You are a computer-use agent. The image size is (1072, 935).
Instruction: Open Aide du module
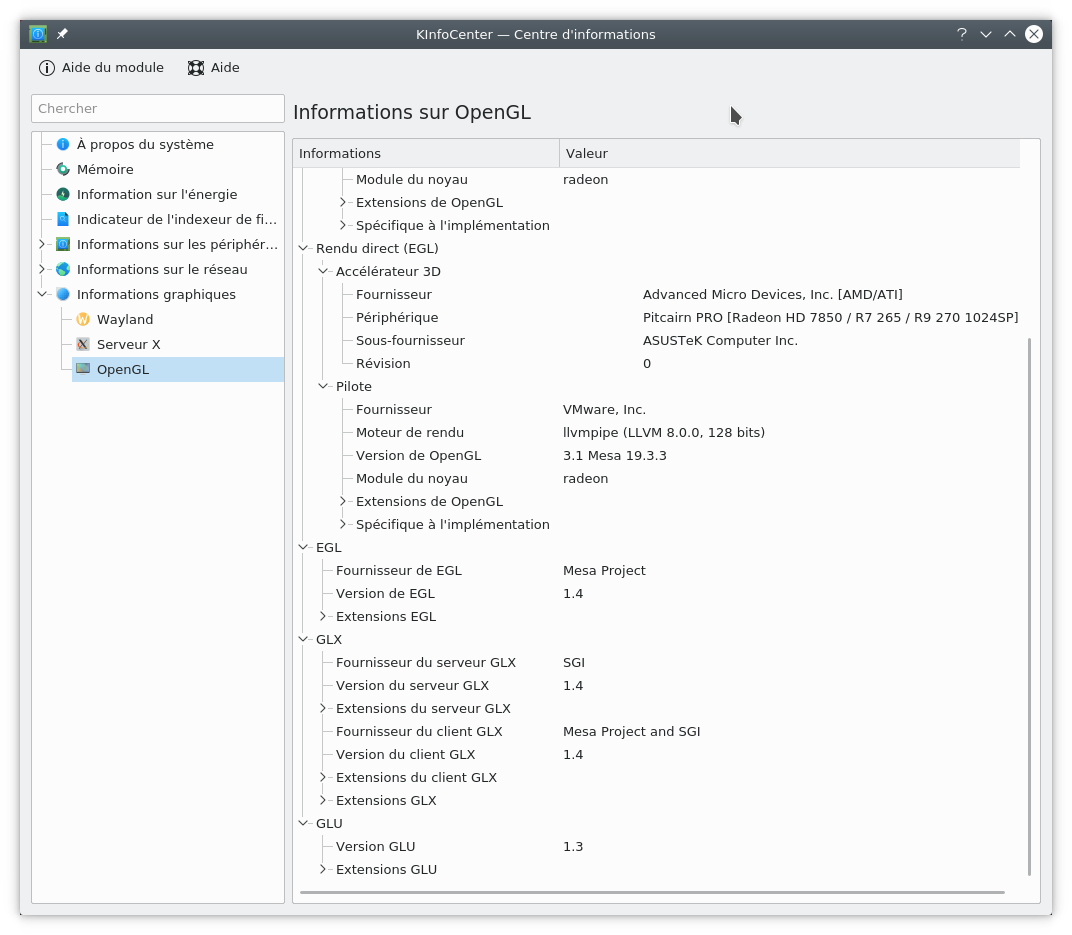(101, 68)
